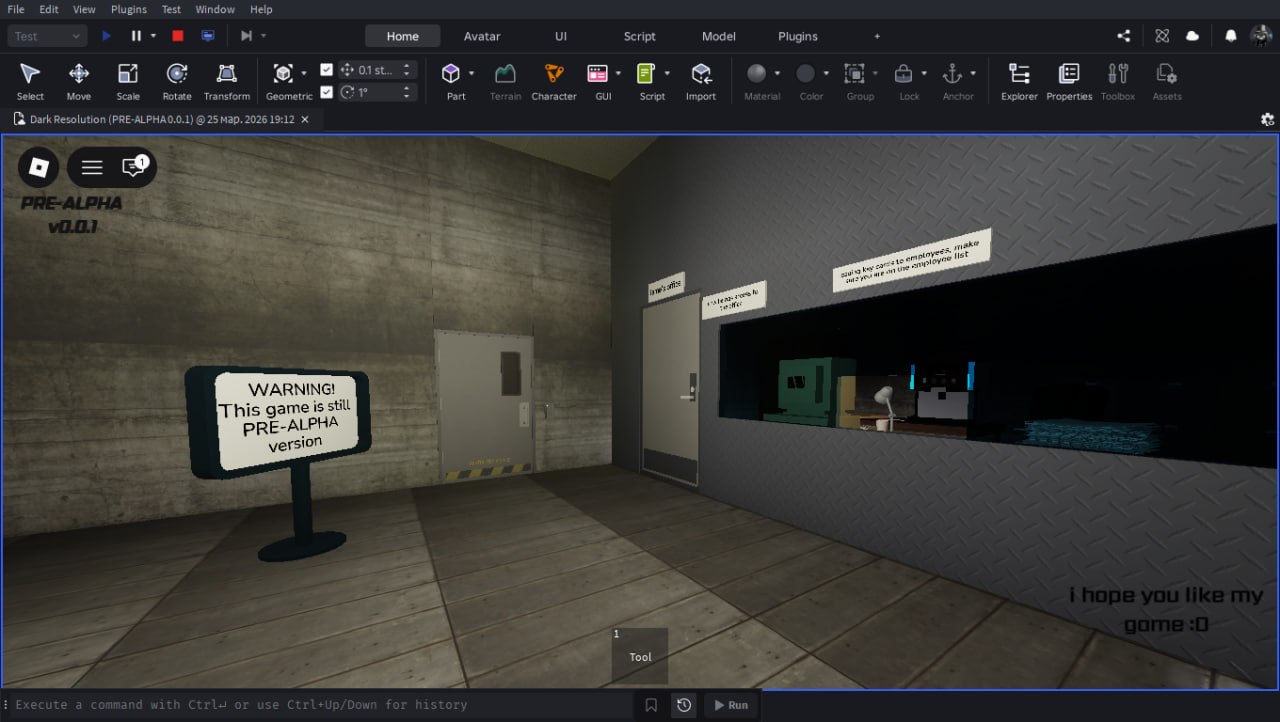Open viewport settings gear icon
The height and width of the screenshot is (722, 1280).
tap(1267, 119)
